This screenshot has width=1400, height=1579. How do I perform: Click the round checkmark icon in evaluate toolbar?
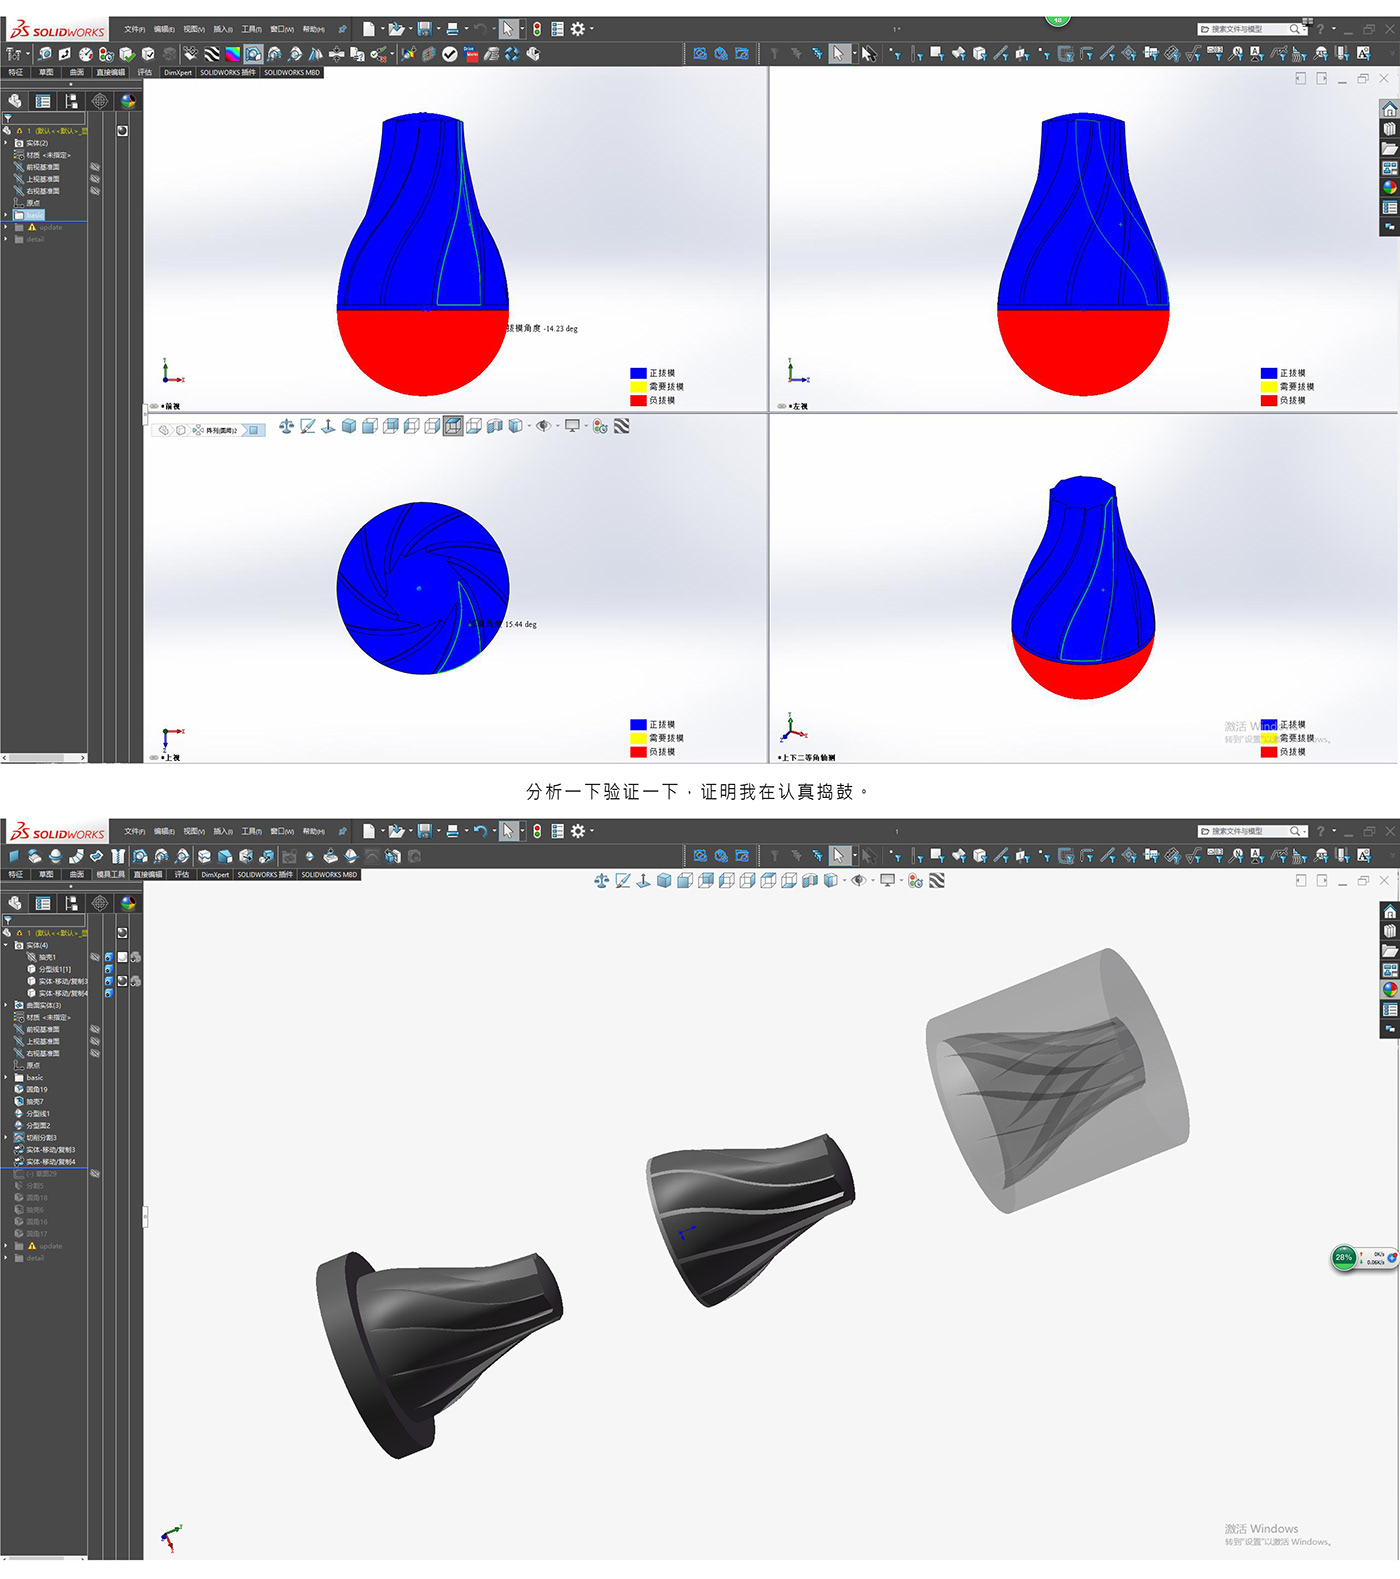click(x=450, y=54)
